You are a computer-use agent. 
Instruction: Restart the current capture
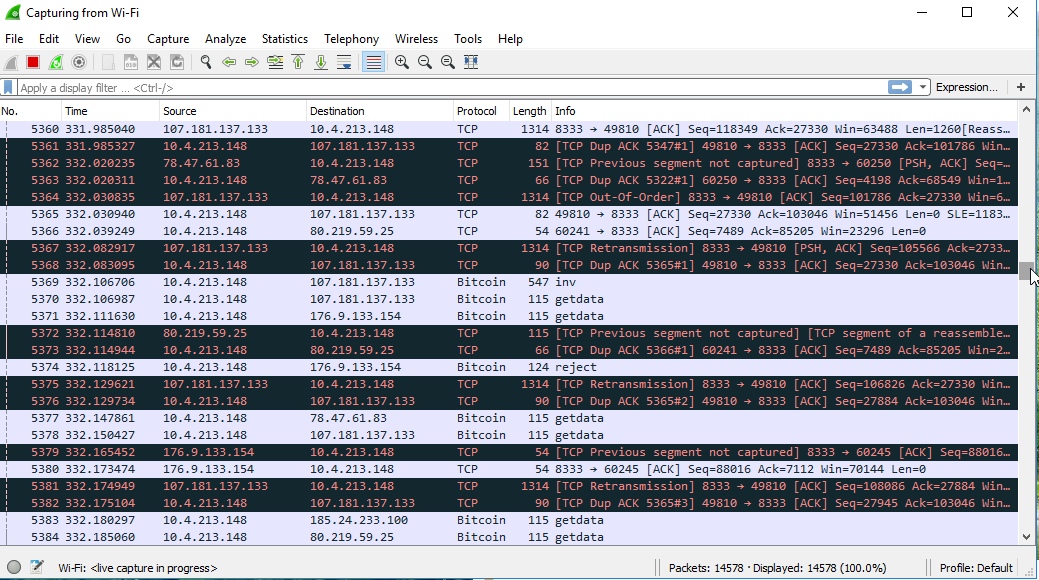(56, 62)
